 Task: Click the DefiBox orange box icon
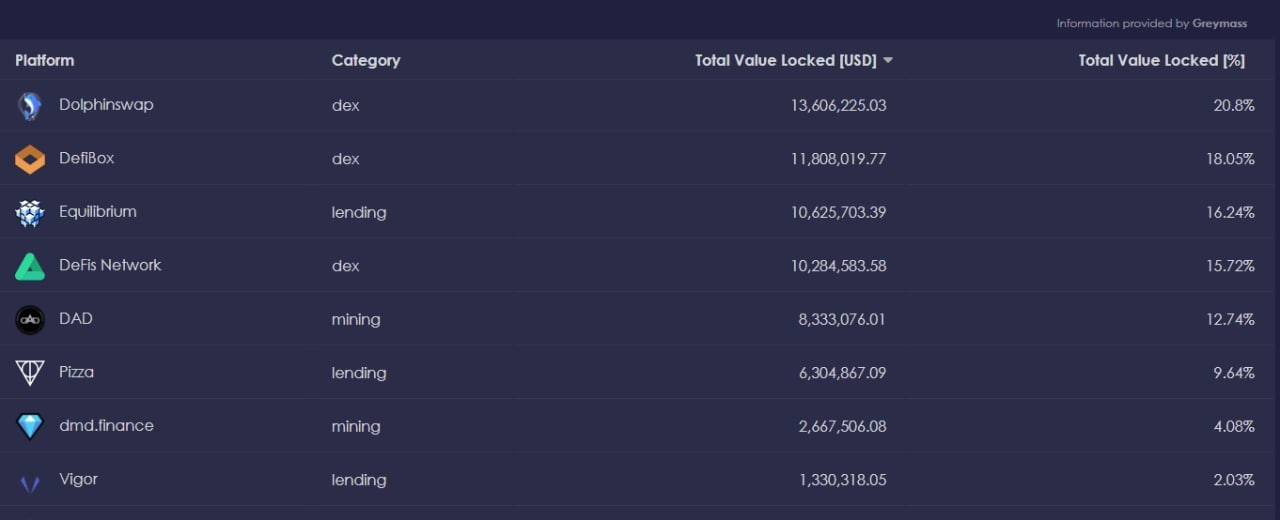pyautogui.click(x=30, y=159)
